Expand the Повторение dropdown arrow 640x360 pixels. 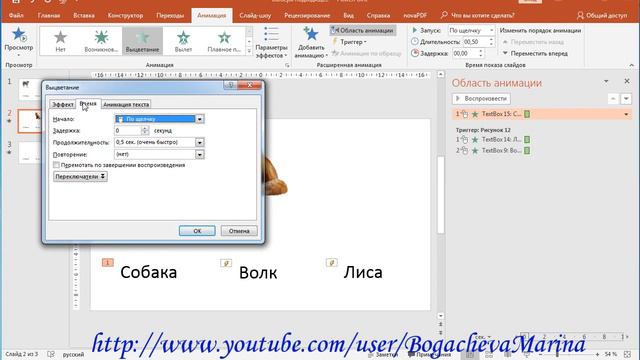point(200,154)
